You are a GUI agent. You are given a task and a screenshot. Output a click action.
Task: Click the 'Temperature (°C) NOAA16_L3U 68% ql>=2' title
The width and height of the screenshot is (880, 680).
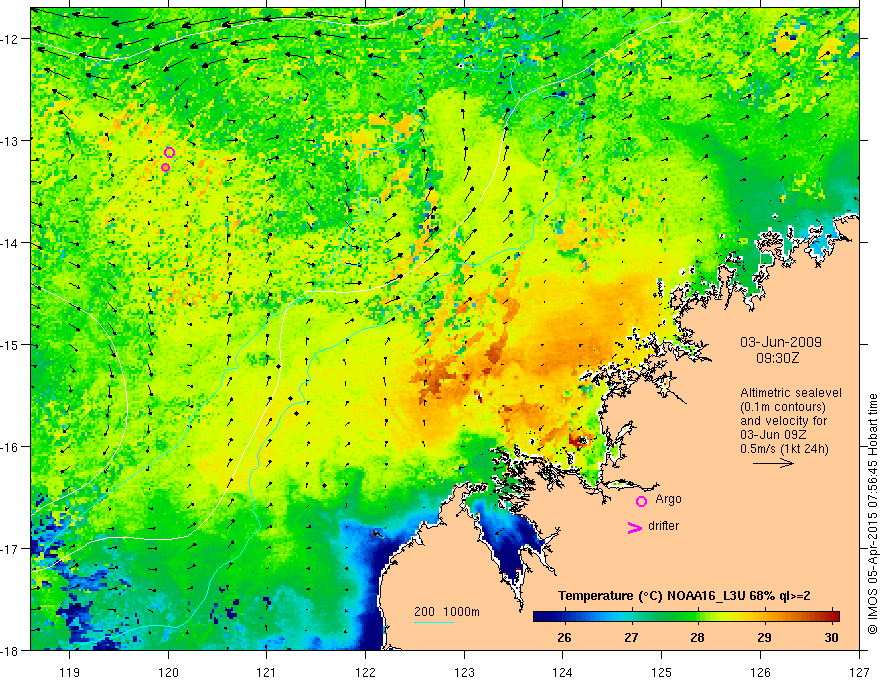pyautogui.click(x=684, y=596)
